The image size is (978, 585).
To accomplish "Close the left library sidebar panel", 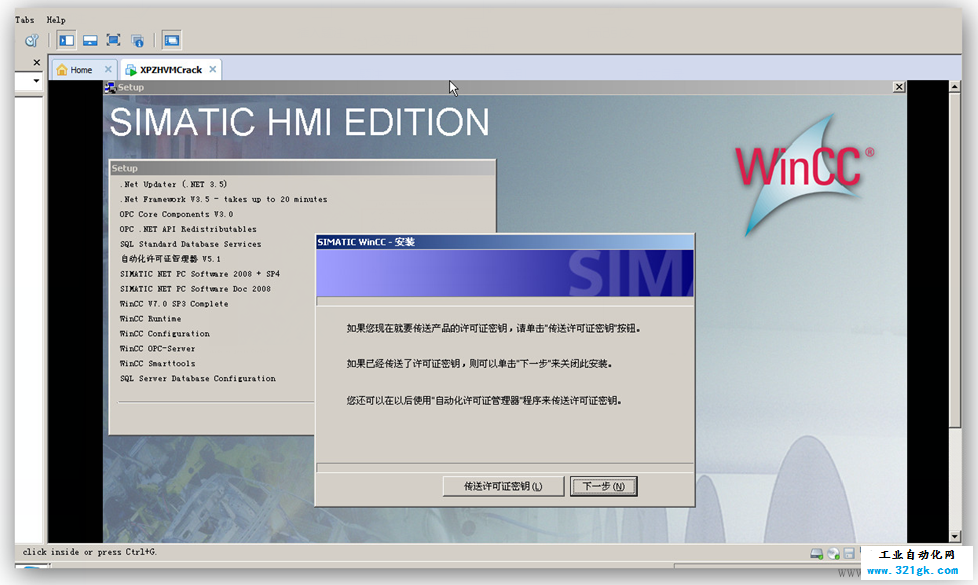I will (x=37, y=62).
